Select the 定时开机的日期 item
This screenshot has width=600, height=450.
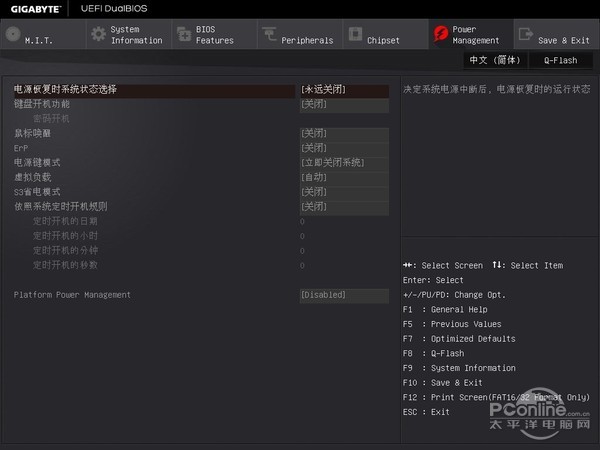click(65, 221)
